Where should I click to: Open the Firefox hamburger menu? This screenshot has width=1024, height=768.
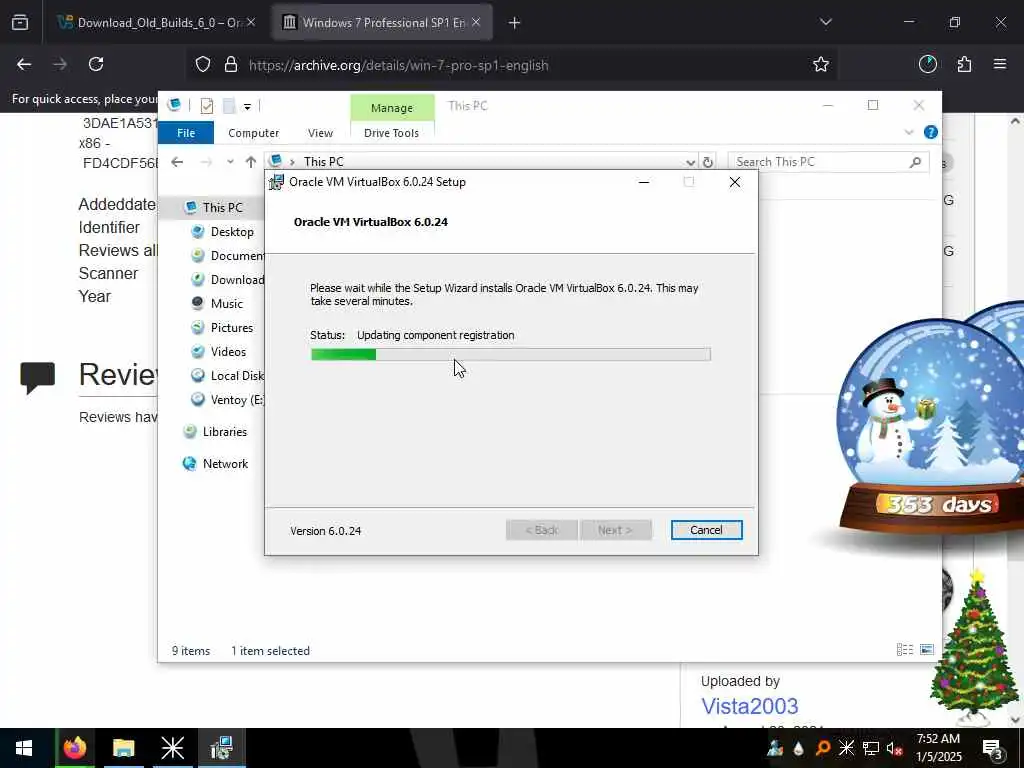1000,65
